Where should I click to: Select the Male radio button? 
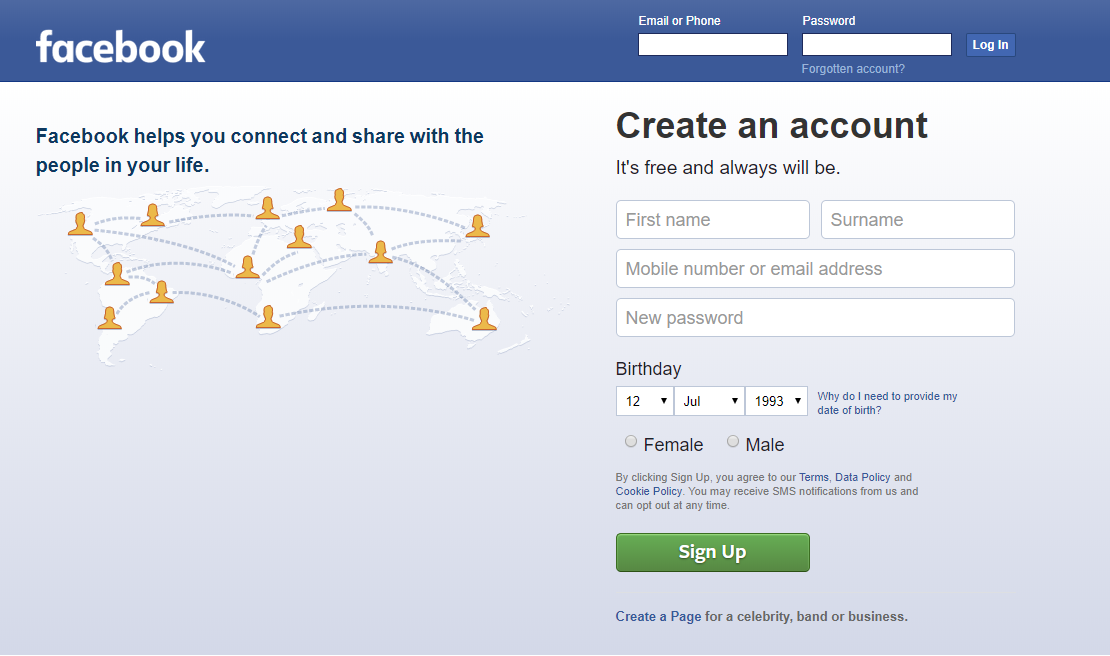coord(733,441)
